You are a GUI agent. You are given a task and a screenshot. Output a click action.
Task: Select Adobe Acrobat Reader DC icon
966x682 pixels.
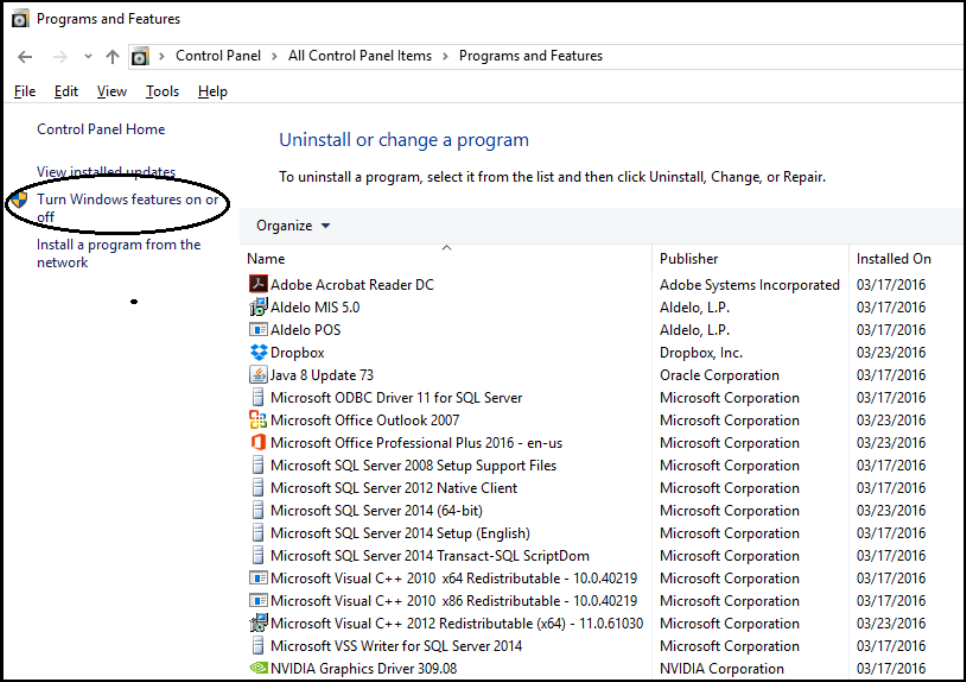258,284
